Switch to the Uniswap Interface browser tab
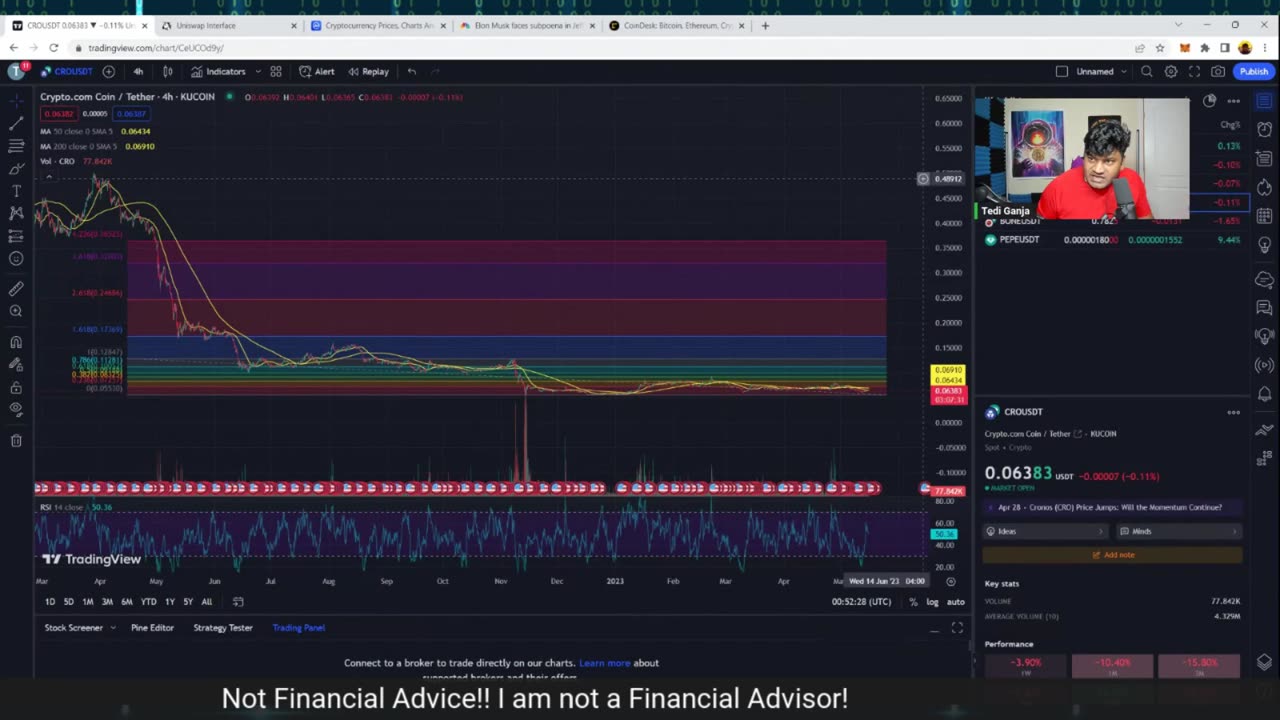The height and width of the screenshot is (720, 1280). coord(228,25)
